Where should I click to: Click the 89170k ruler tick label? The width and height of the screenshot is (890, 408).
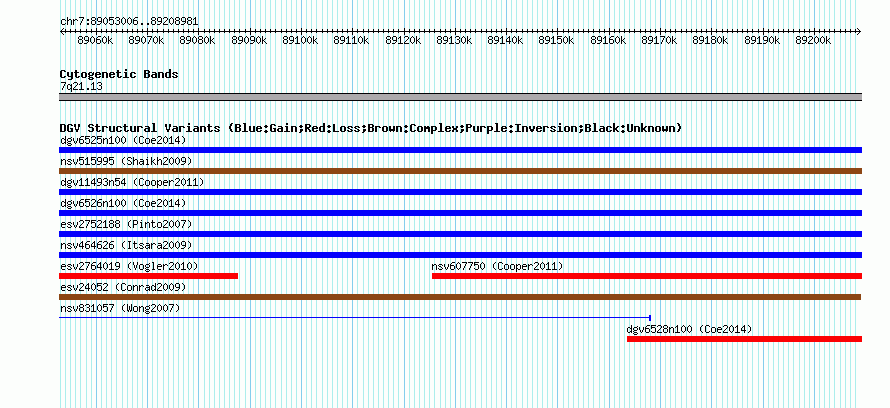[x=660, y=40]
